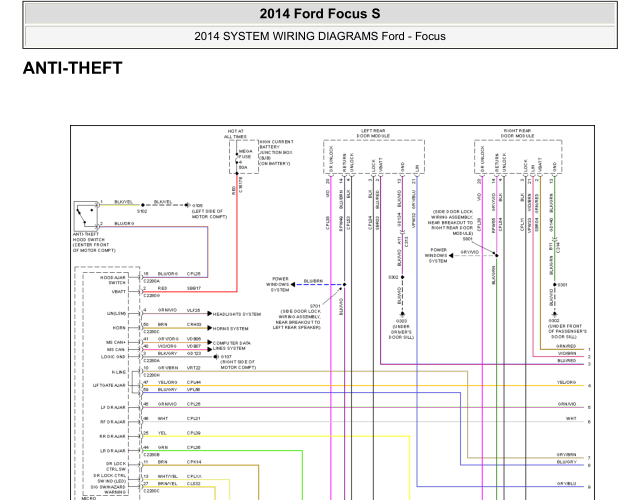Click the '2014 Ford Focus S' title
Image resolution: width=630 pixels, height=500 pixels.
pyautogui.click(x=320, y=14)
